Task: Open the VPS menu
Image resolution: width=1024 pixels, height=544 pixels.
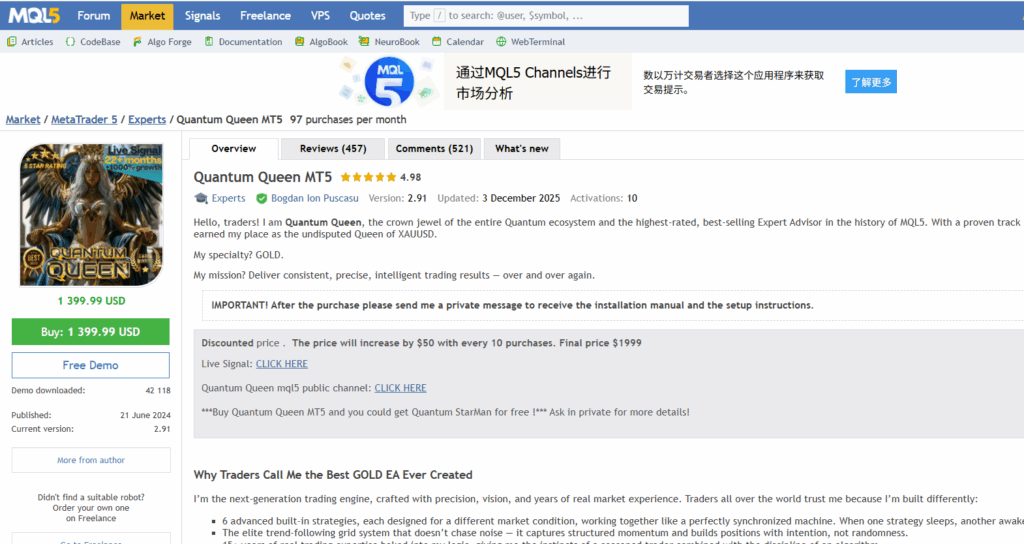Action: 320,16
